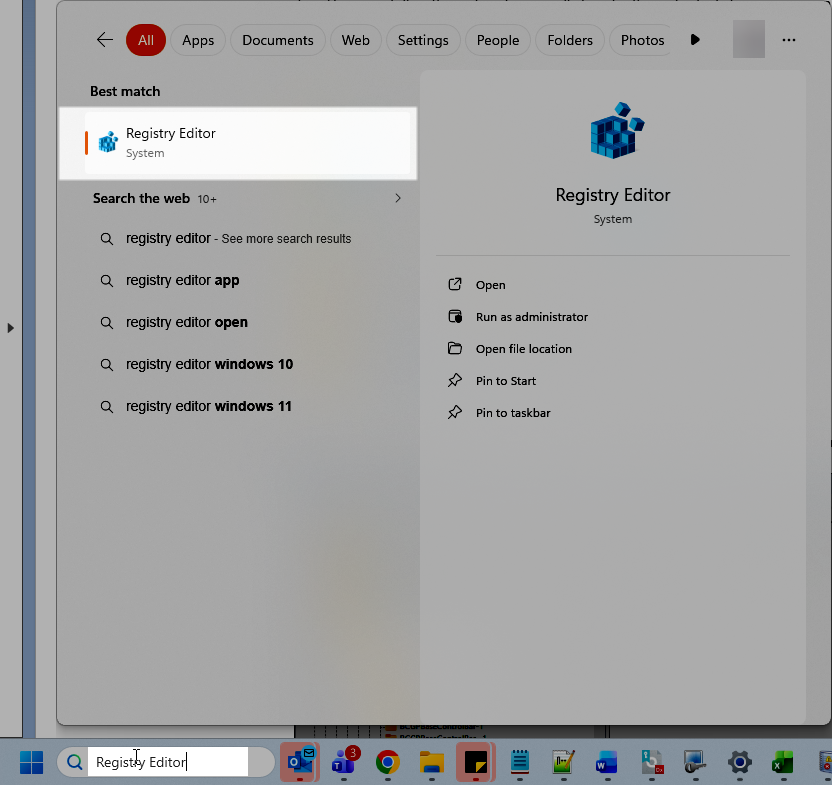832x785 pixels.
Task: Switch to the People filter tab
Action: click(x=498, y=40)
